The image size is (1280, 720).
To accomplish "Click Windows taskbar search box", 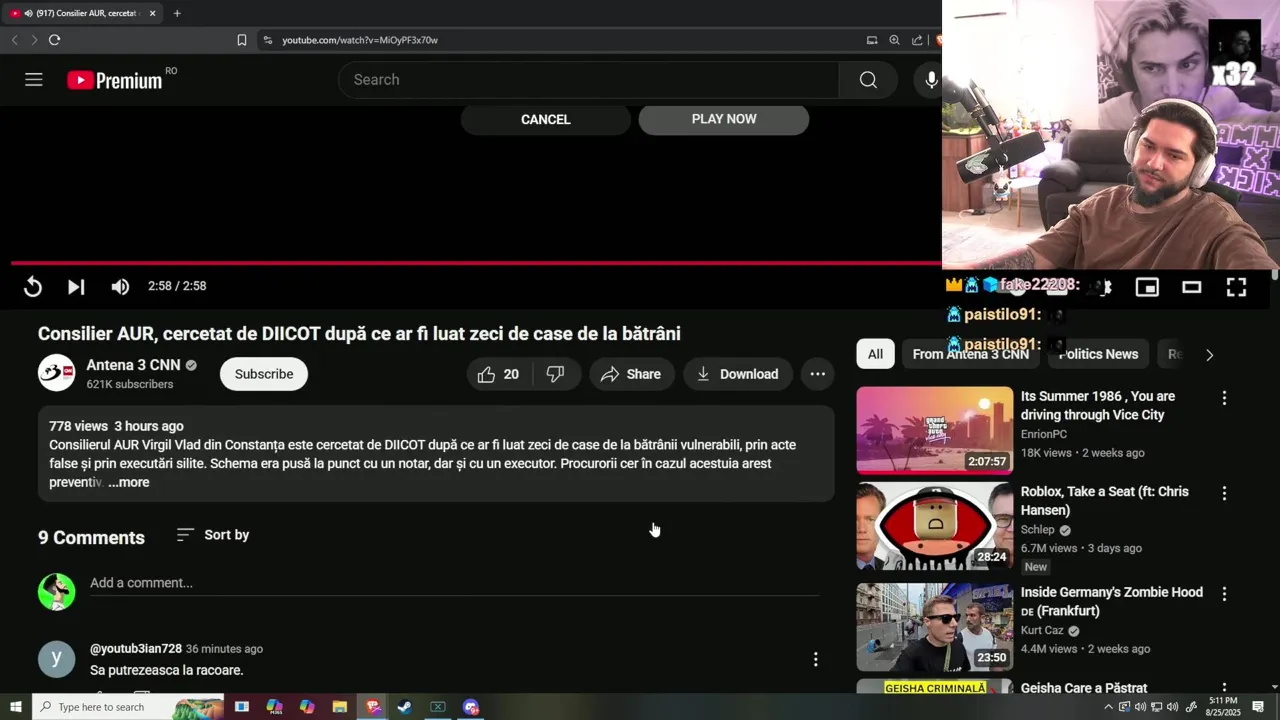I will 128,707.
